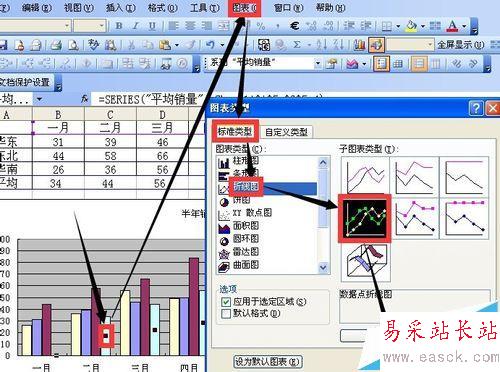Open the 窗口 menu
The height and width of the screenshot is (372, 500).
(x=289, y=8)
